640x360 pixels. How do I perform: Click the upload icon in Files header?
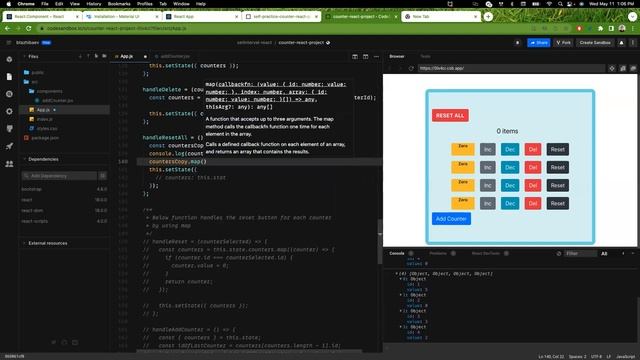(x=88, y=56)
